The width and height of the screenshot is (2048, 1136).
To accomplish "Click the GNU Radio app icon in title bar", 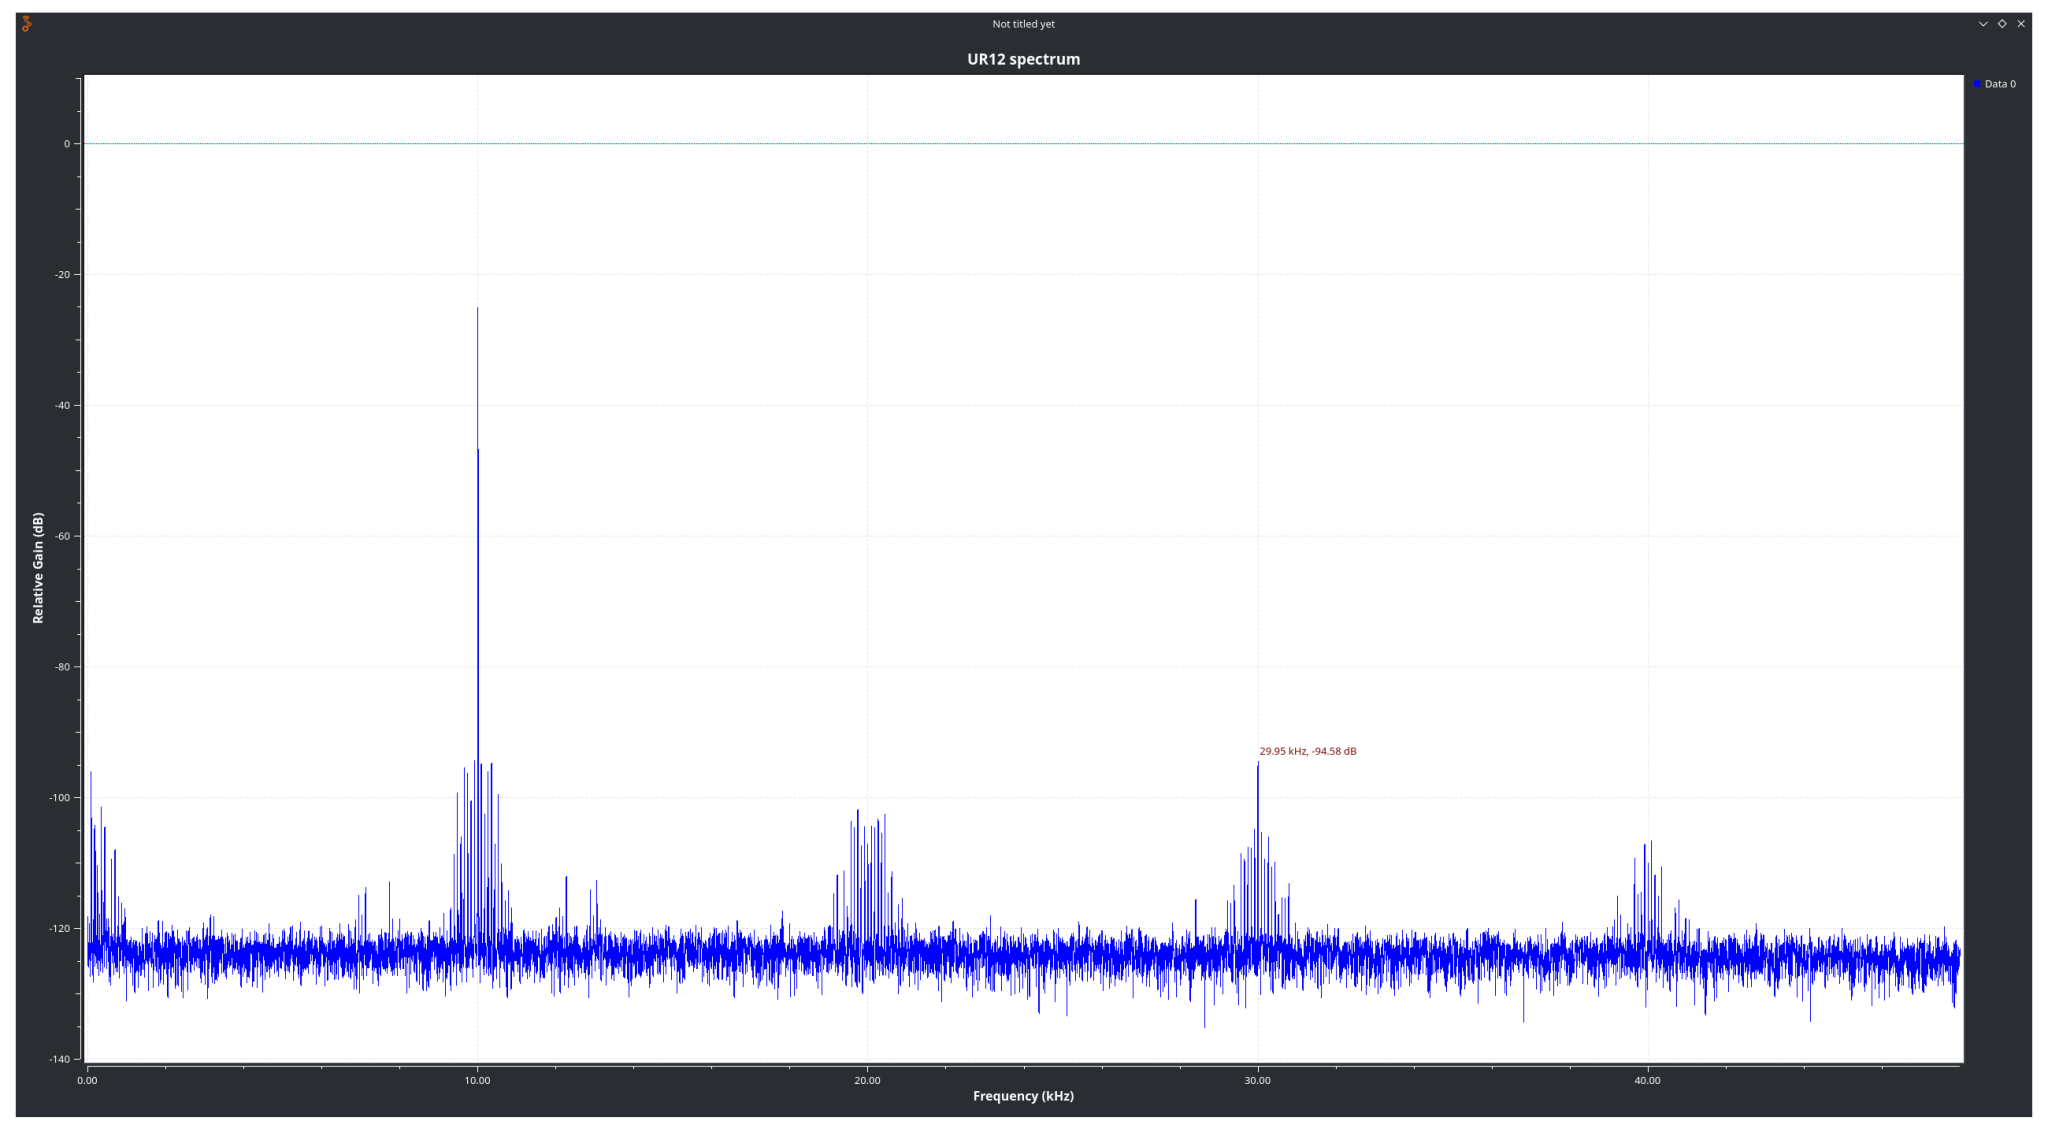I will (27, 24).
